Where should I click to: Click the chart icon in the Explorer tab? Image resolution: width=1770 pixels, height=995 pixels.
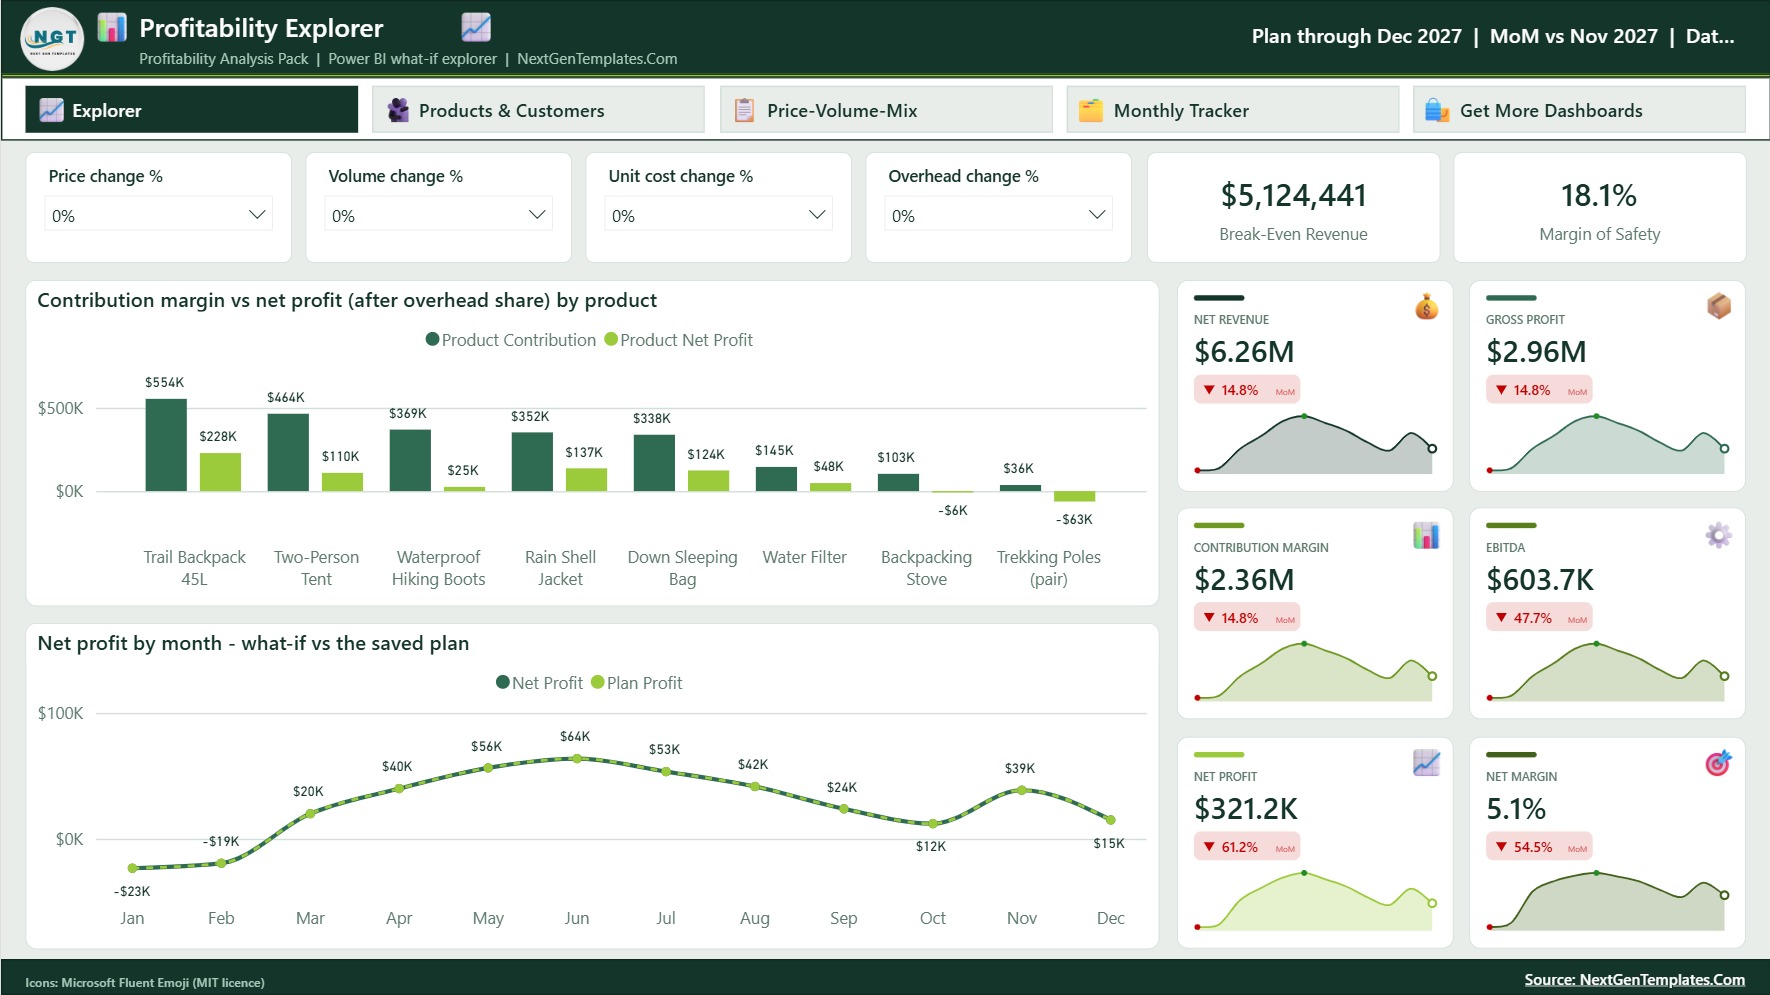click(x=52, y=110)
